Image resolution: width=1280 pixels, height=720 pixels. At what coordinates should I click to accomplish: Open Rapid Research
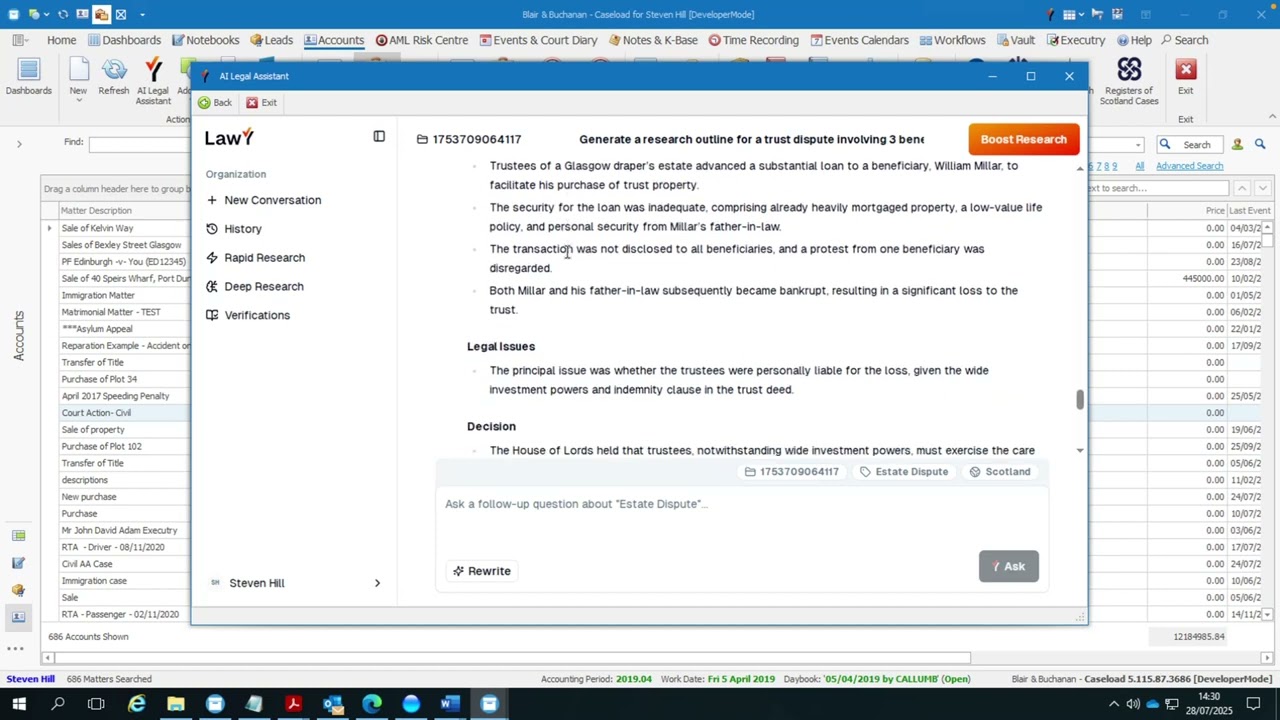point(255,258)
